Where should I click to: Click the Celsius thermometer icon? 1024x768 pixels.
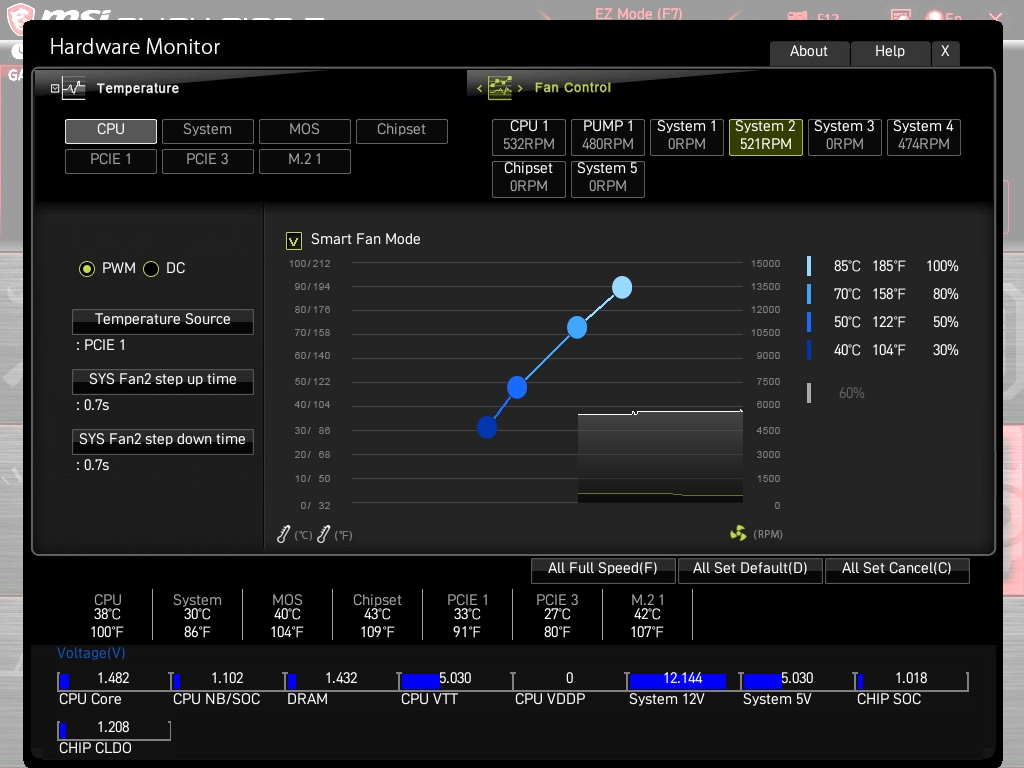pyautogui.click(x=283, y=534)
